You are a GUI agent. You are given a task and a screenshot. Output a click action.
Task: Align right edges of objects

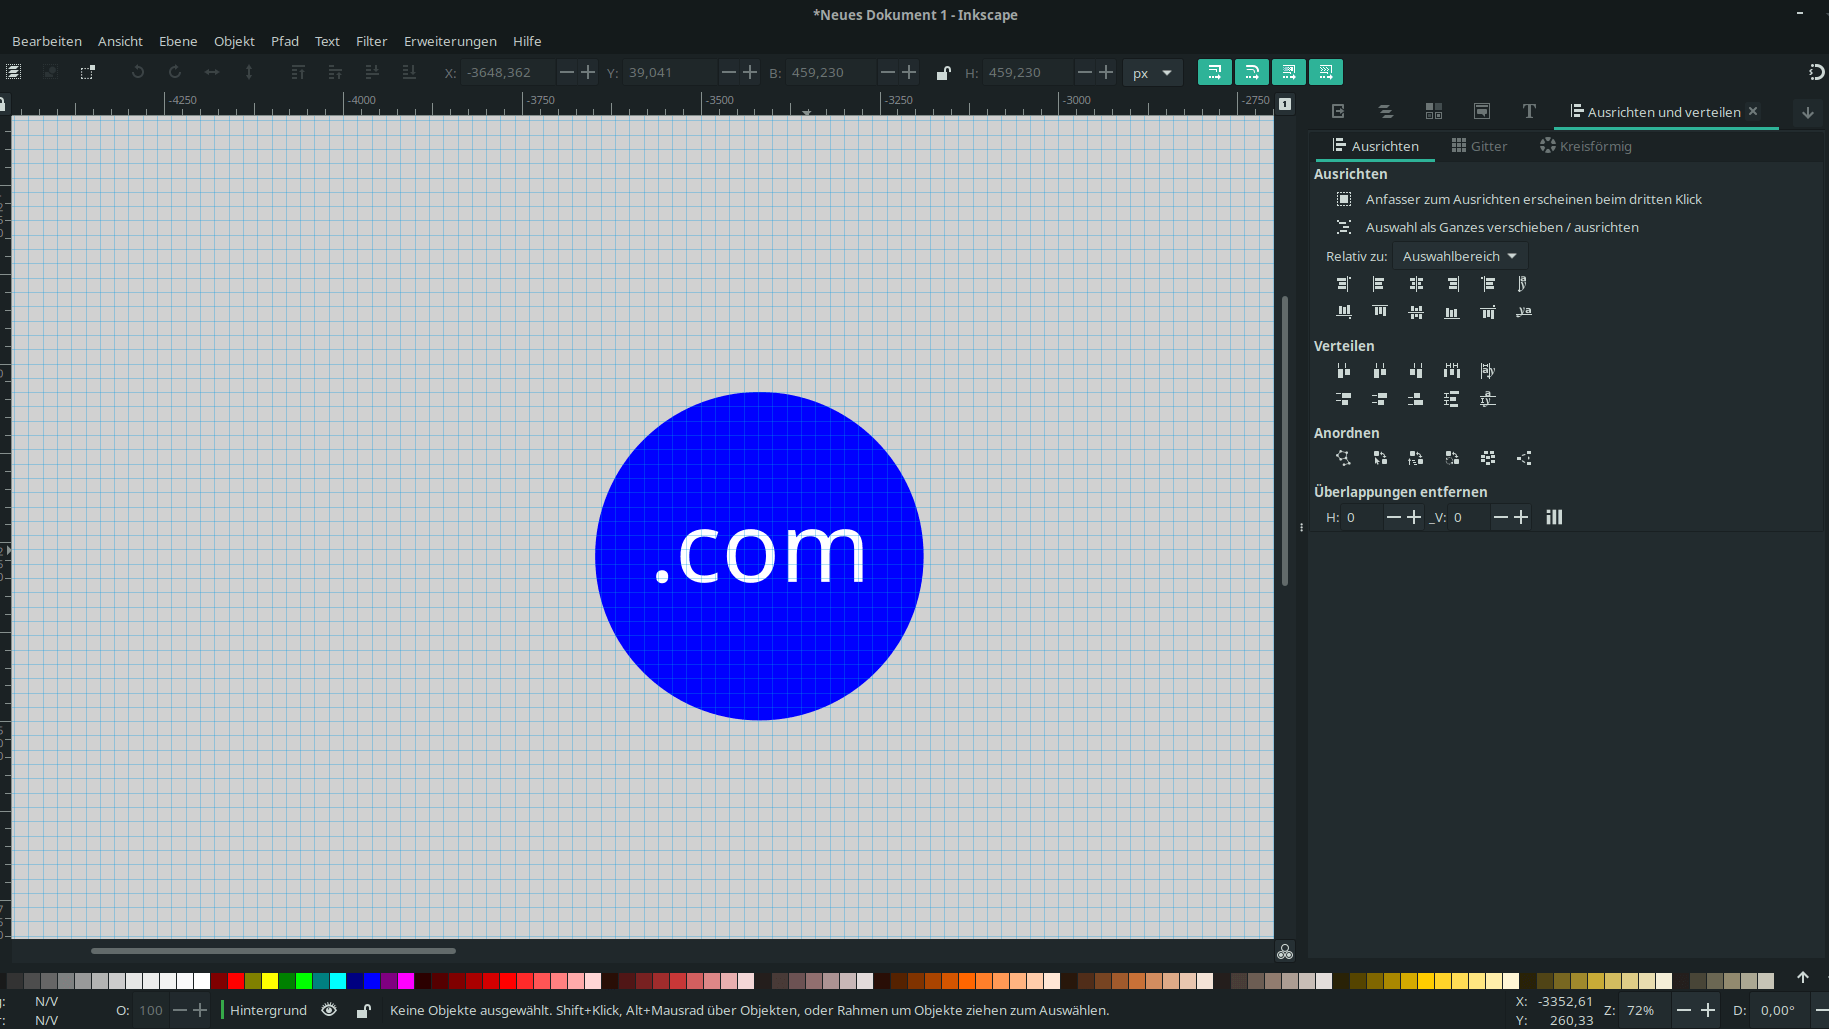(x=1452, y=284)
